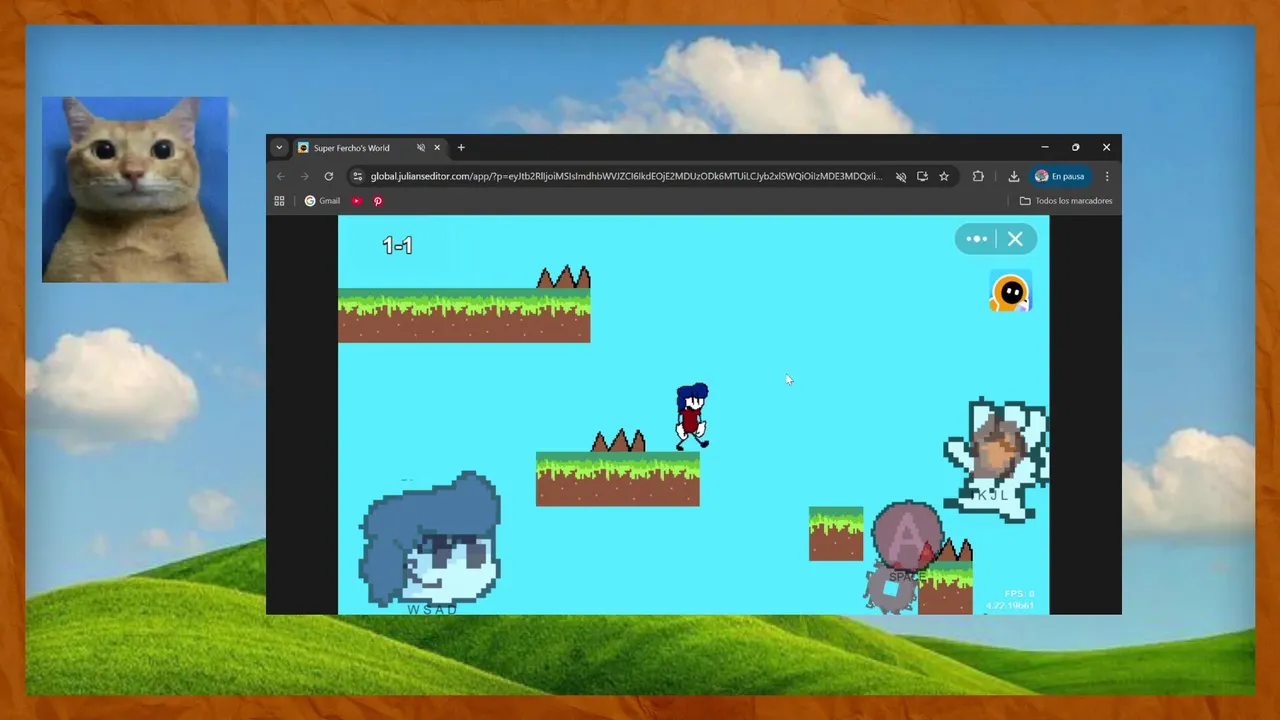Screen dimensions: 1280x720
Task: Open Todos los marcadores folder
Action: pos(1066,201)
